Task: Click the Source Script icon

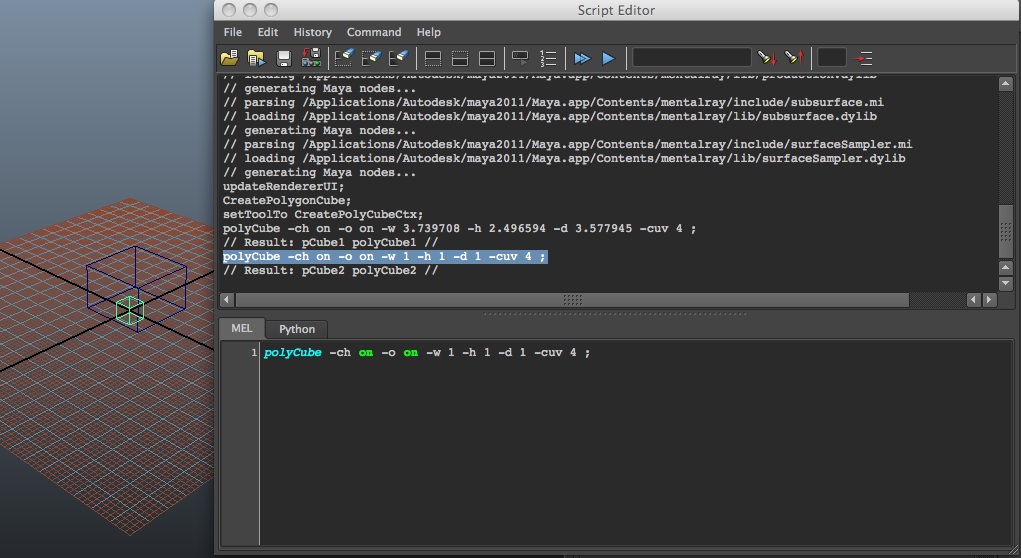Action: pyautogui.click(x=256, y=58)
